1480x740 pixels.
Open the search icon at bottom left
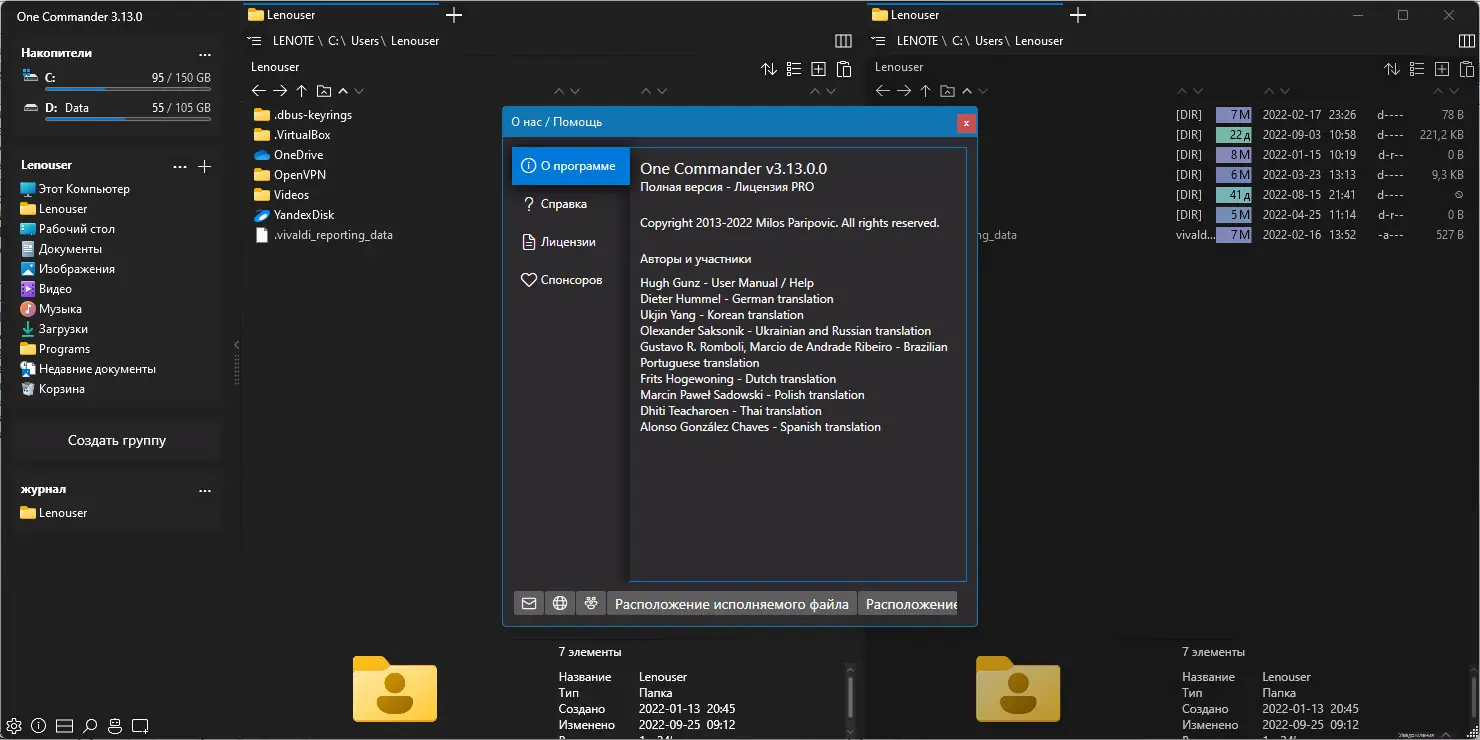coord(89,726)
